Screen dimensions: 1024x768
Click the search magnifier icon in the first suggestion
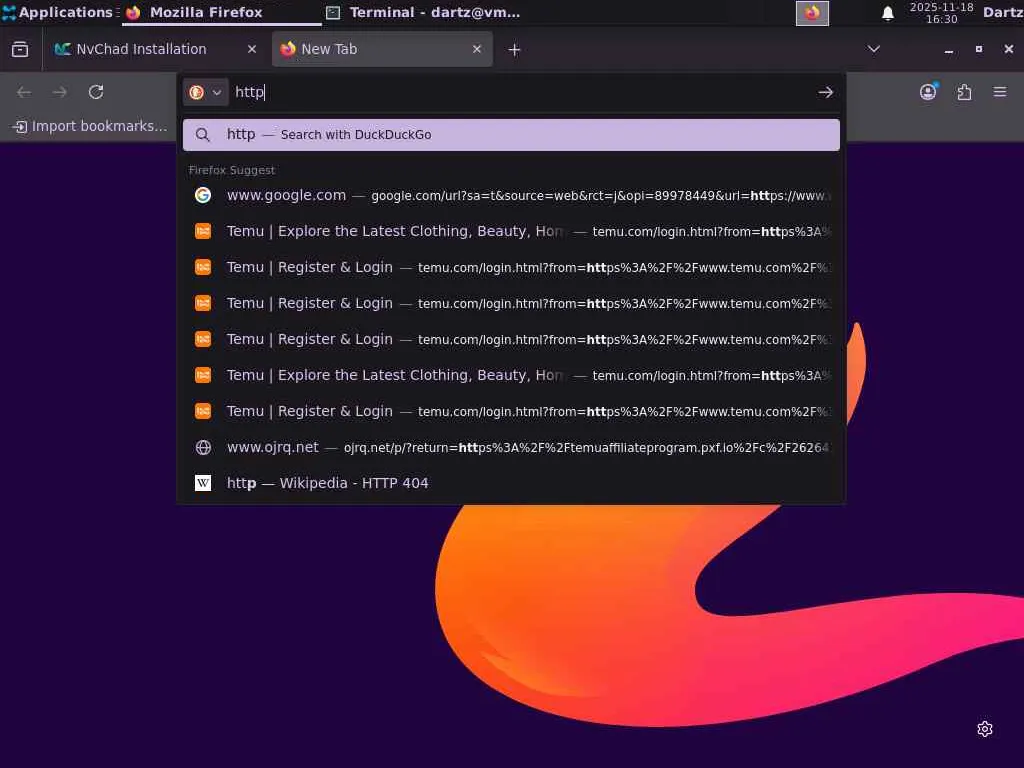tap(203, 135)
